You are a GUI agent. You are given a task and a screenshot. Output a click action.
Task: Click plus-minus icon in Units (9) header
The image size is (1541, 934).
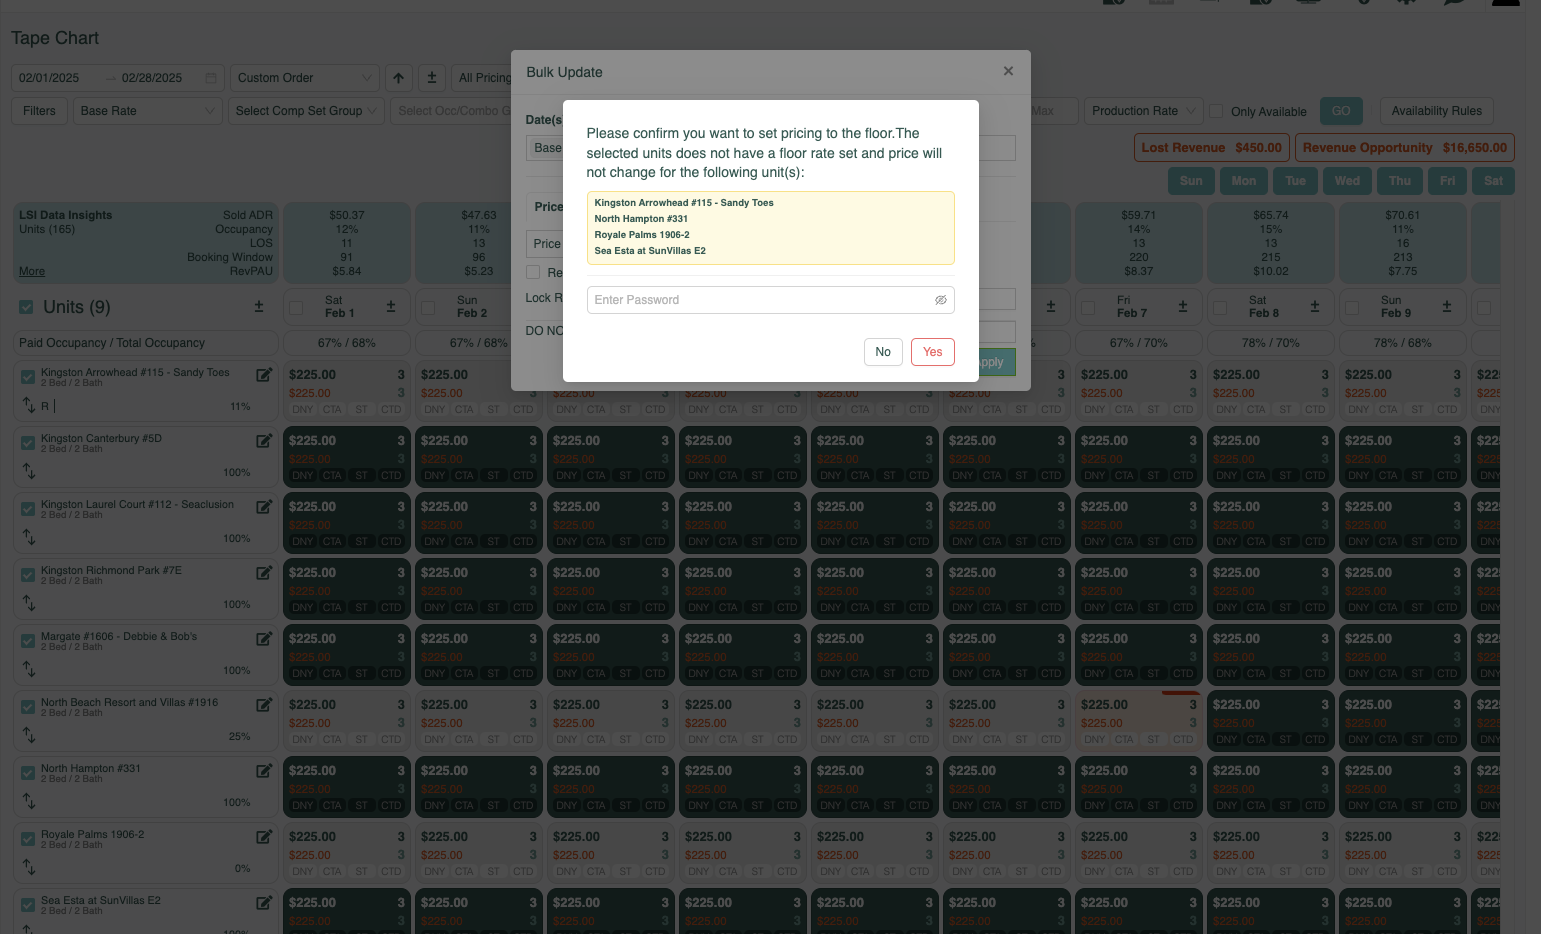coord(259,307)
